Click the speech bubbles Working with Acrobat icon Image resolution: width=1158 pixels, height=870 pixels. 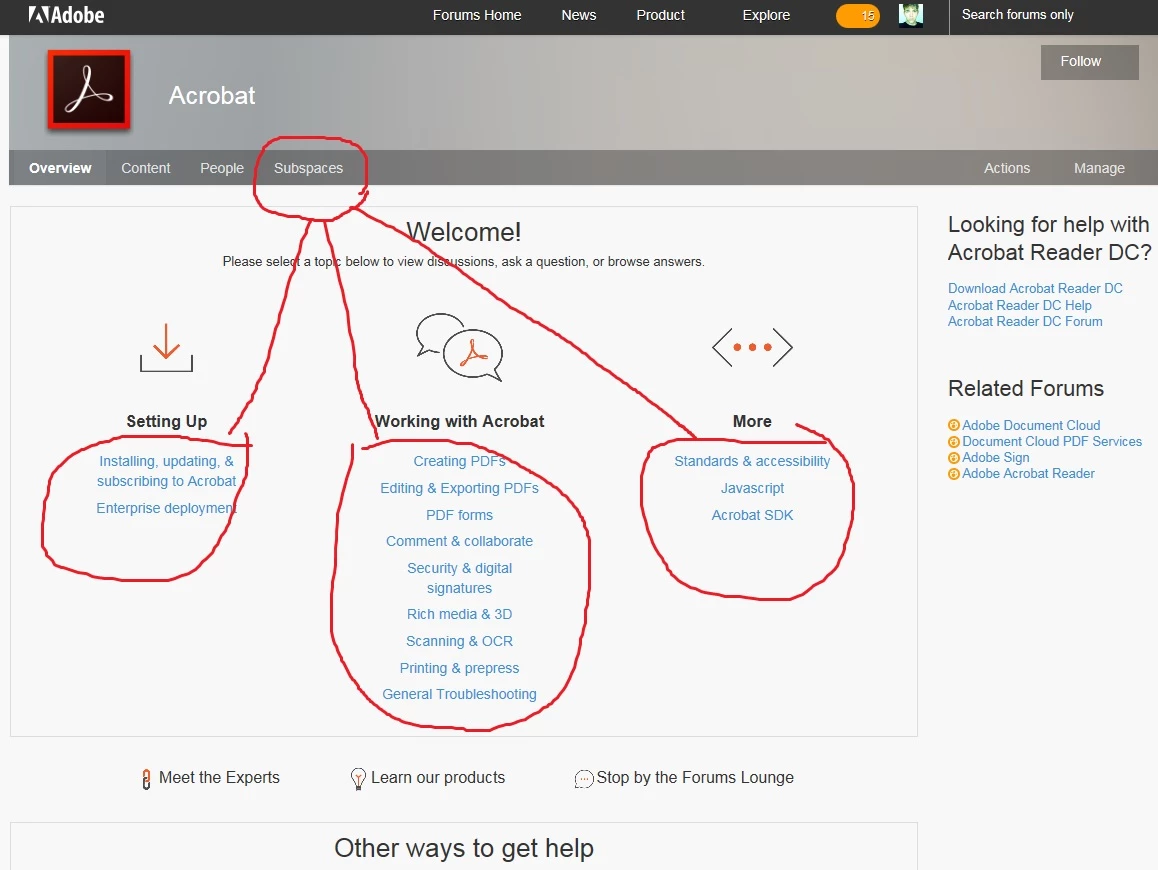pyautogui.click(x=459, y=346)
